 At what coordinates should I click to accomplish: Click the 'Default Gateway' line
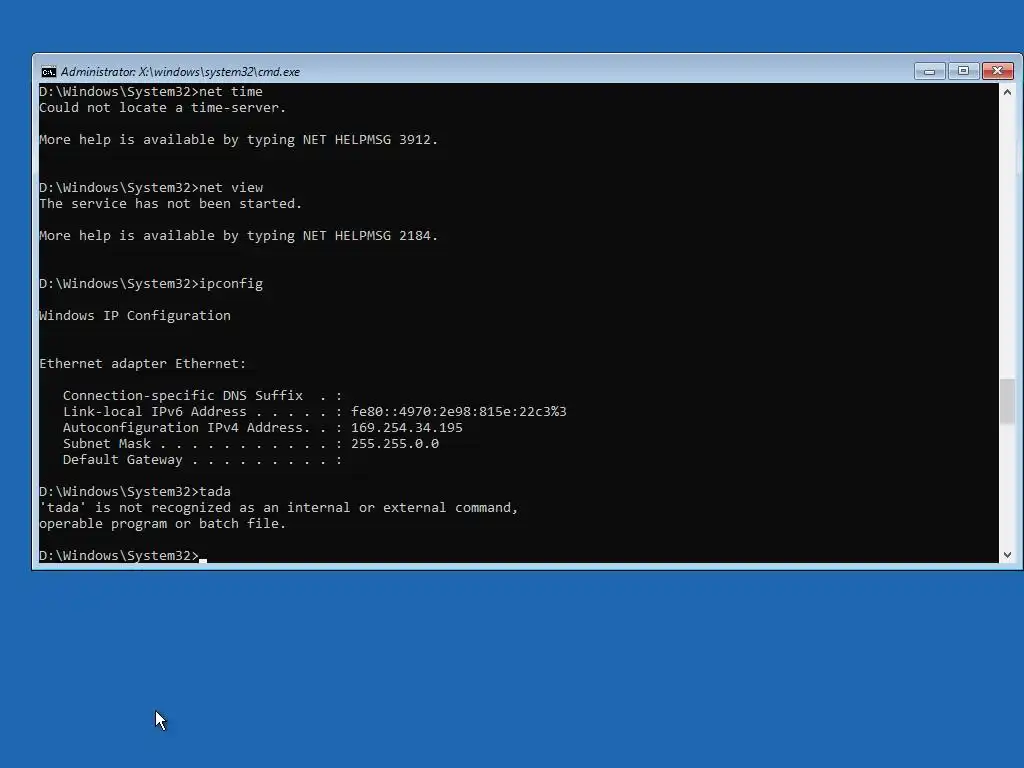(202, 460)
